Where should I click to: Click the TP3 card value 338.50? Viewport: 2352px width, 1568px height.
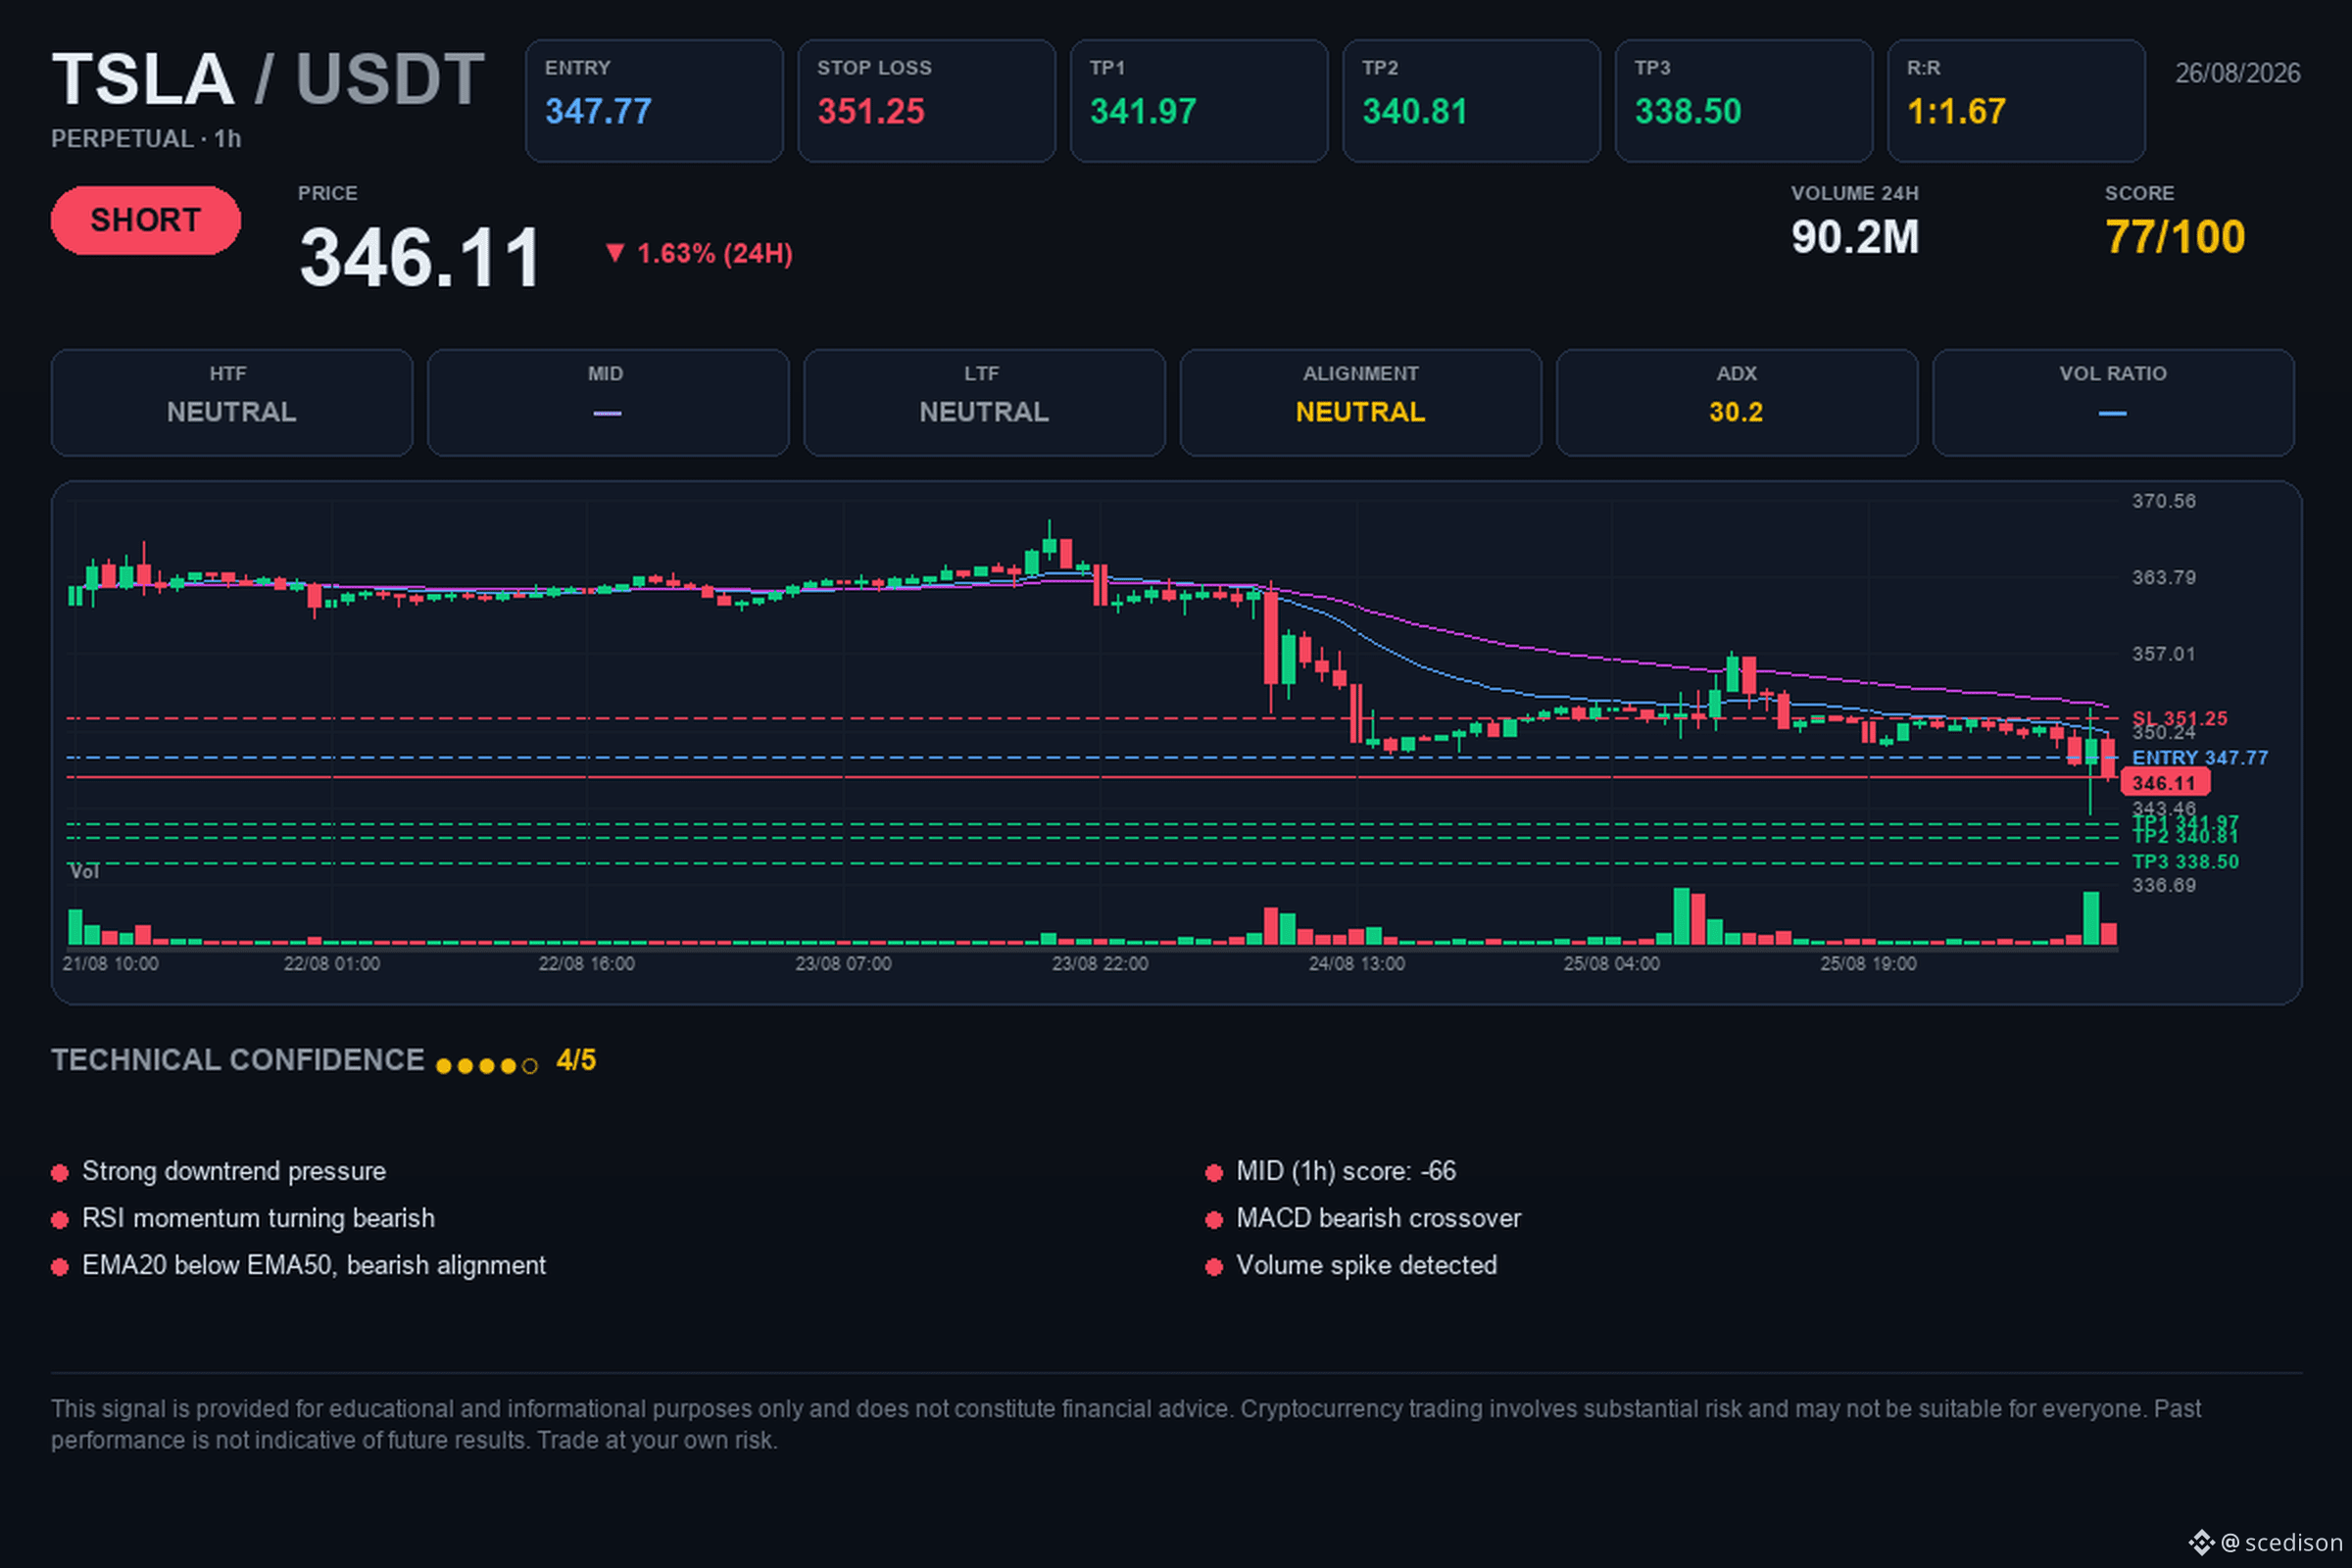[x=1688, y=111]
